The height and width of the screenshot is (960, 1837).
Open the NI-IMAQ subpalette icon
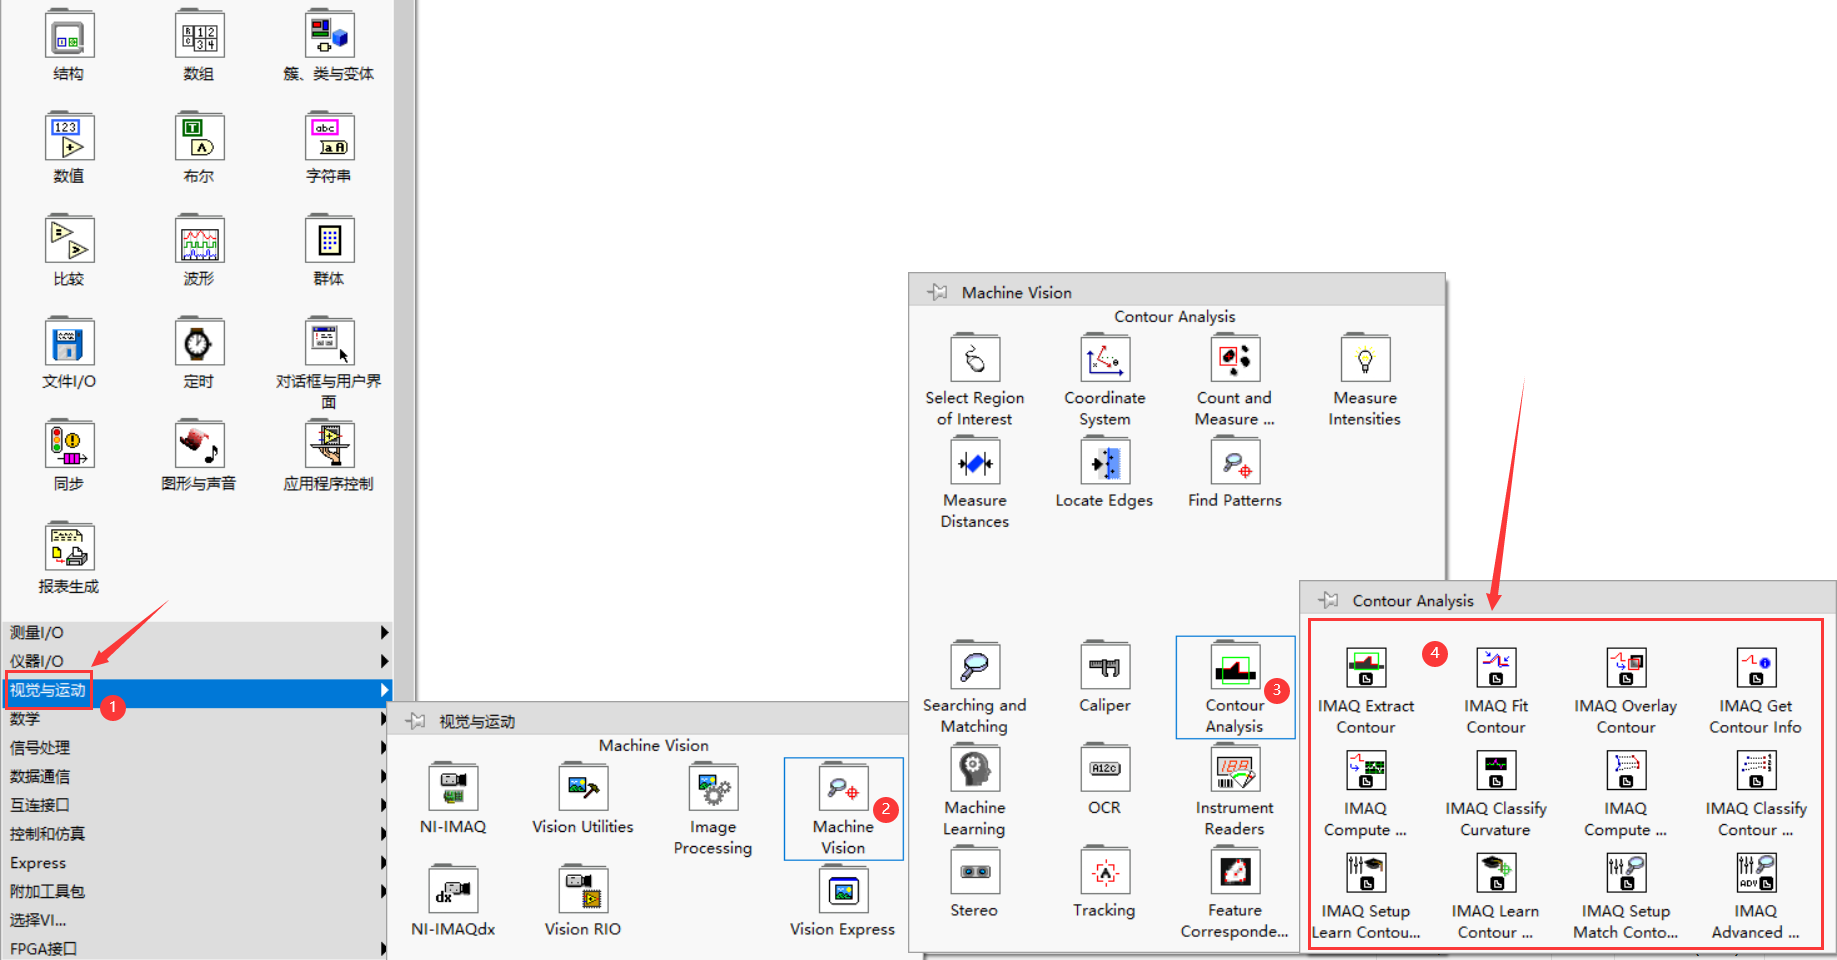point(453,787)
